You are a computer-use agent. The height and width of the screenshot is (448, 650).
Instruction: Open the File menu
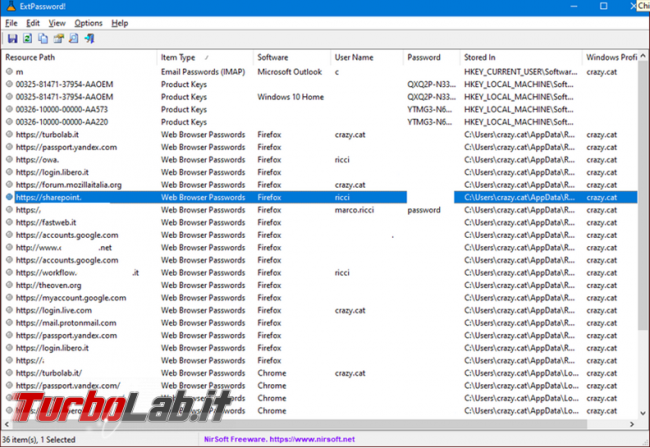tap(11, 23)
